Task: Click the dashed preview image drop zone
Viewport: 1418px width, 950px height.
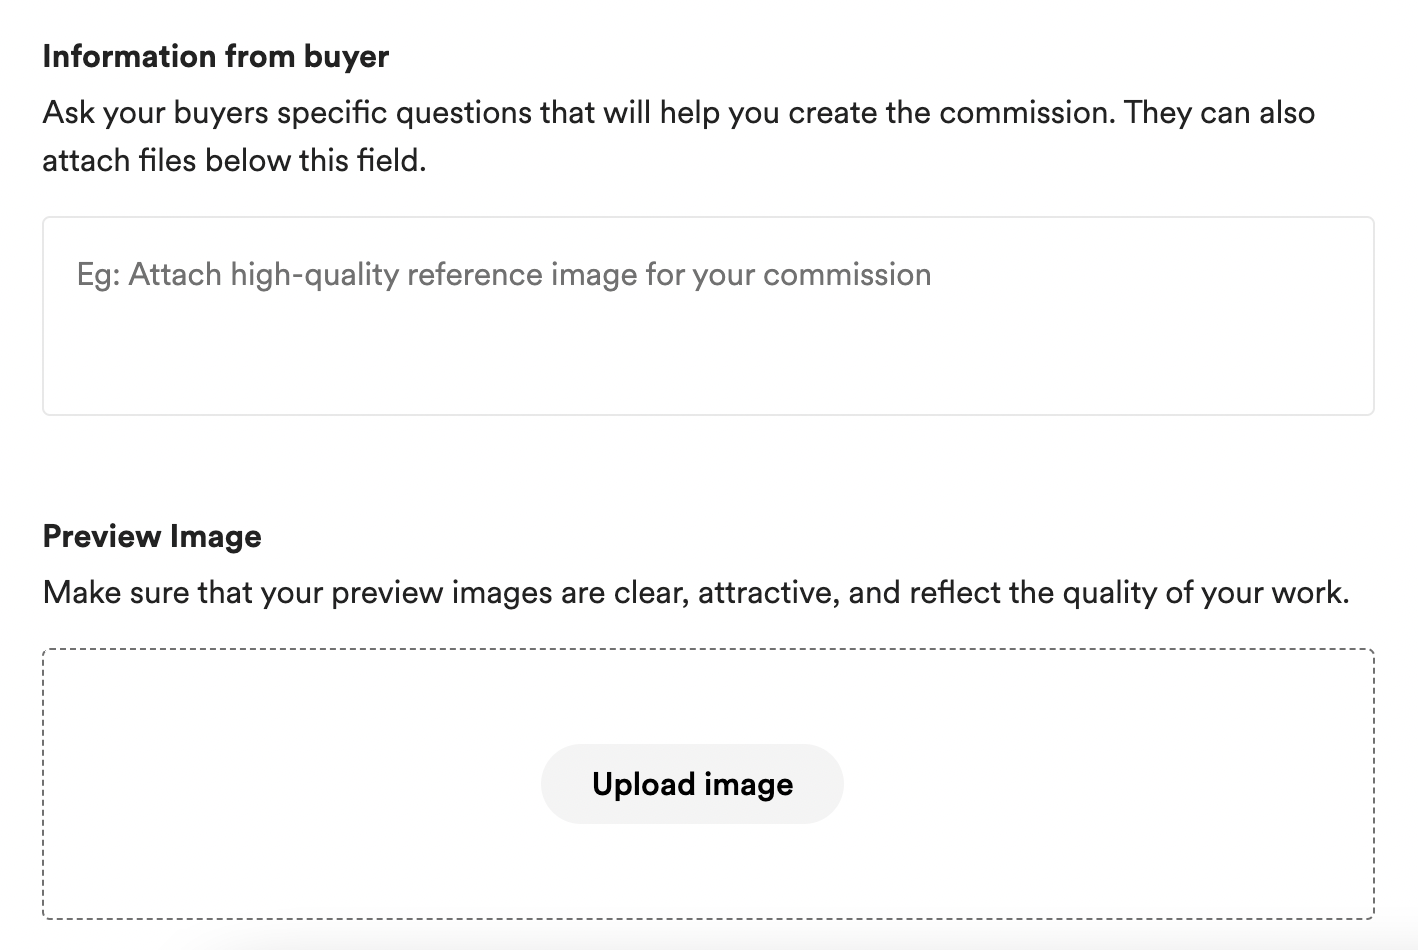Action: point(708,784)
